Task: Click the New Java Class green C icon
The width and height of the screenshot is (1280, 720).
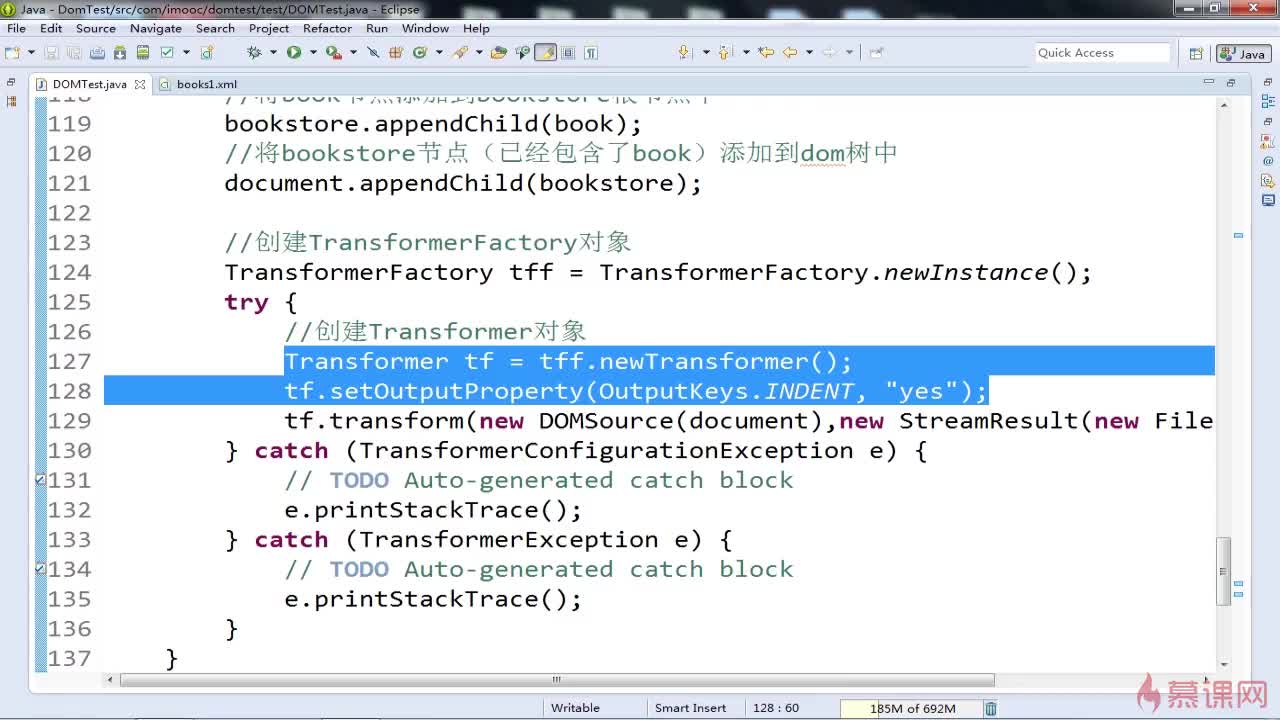Action: pyautogui.click(x=419, y=52)
